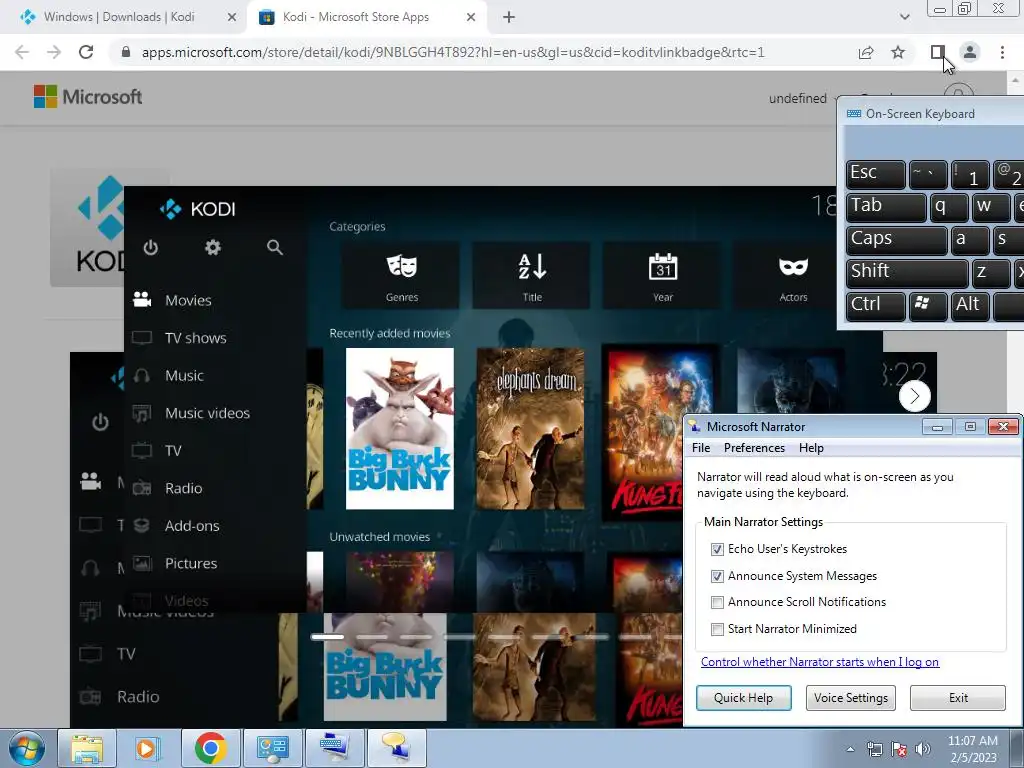Click the Quick Help button
The image size is (1024, 768).
[744, 697]
